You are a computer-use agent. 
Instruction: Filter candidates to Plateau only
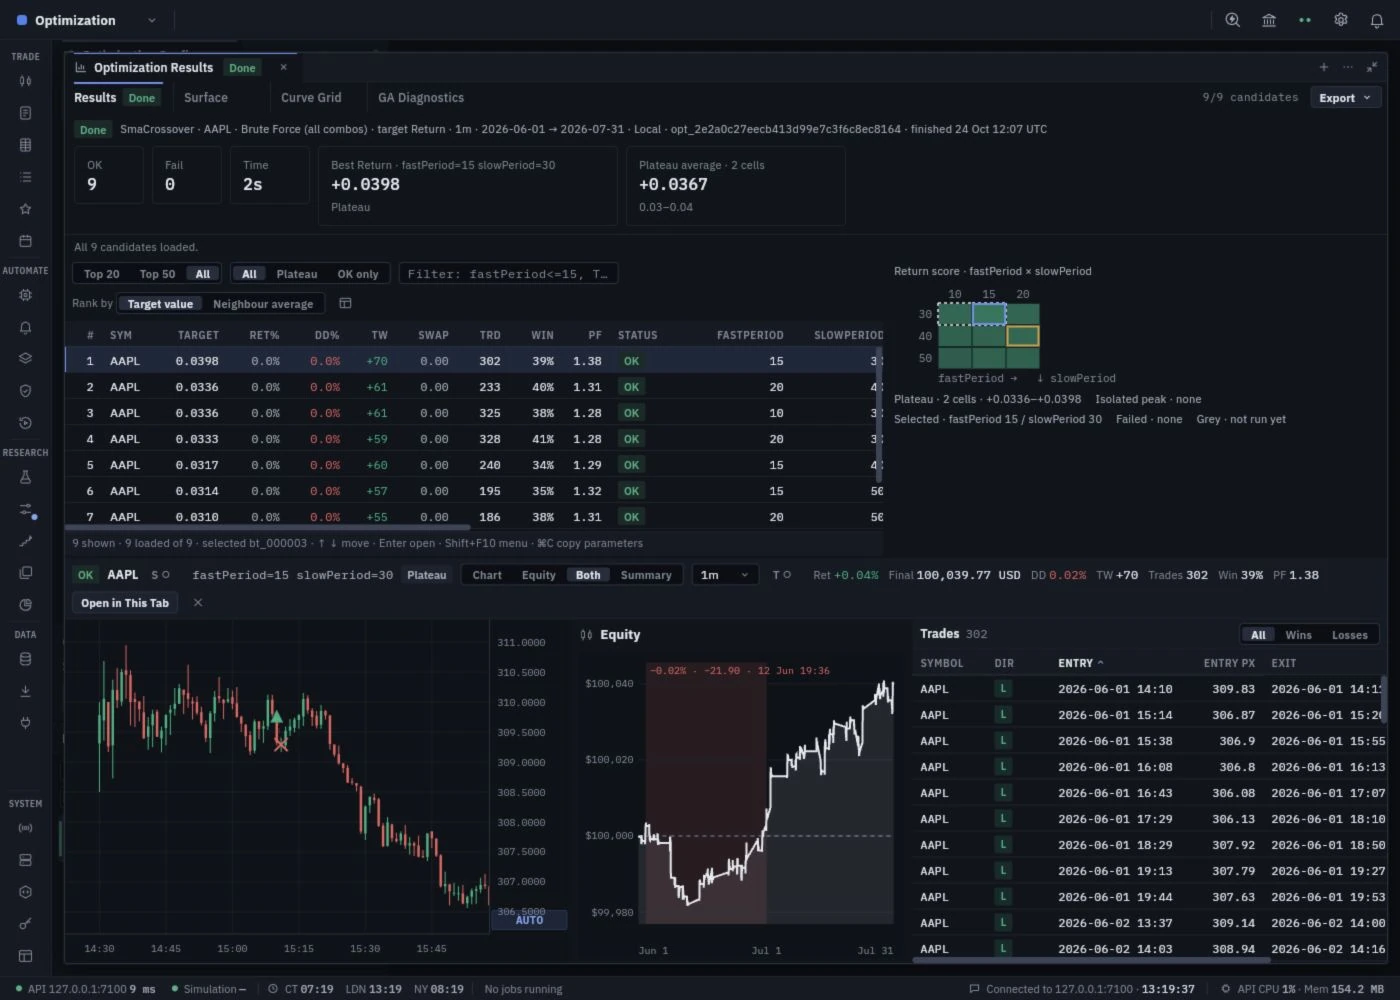point(297,274)
